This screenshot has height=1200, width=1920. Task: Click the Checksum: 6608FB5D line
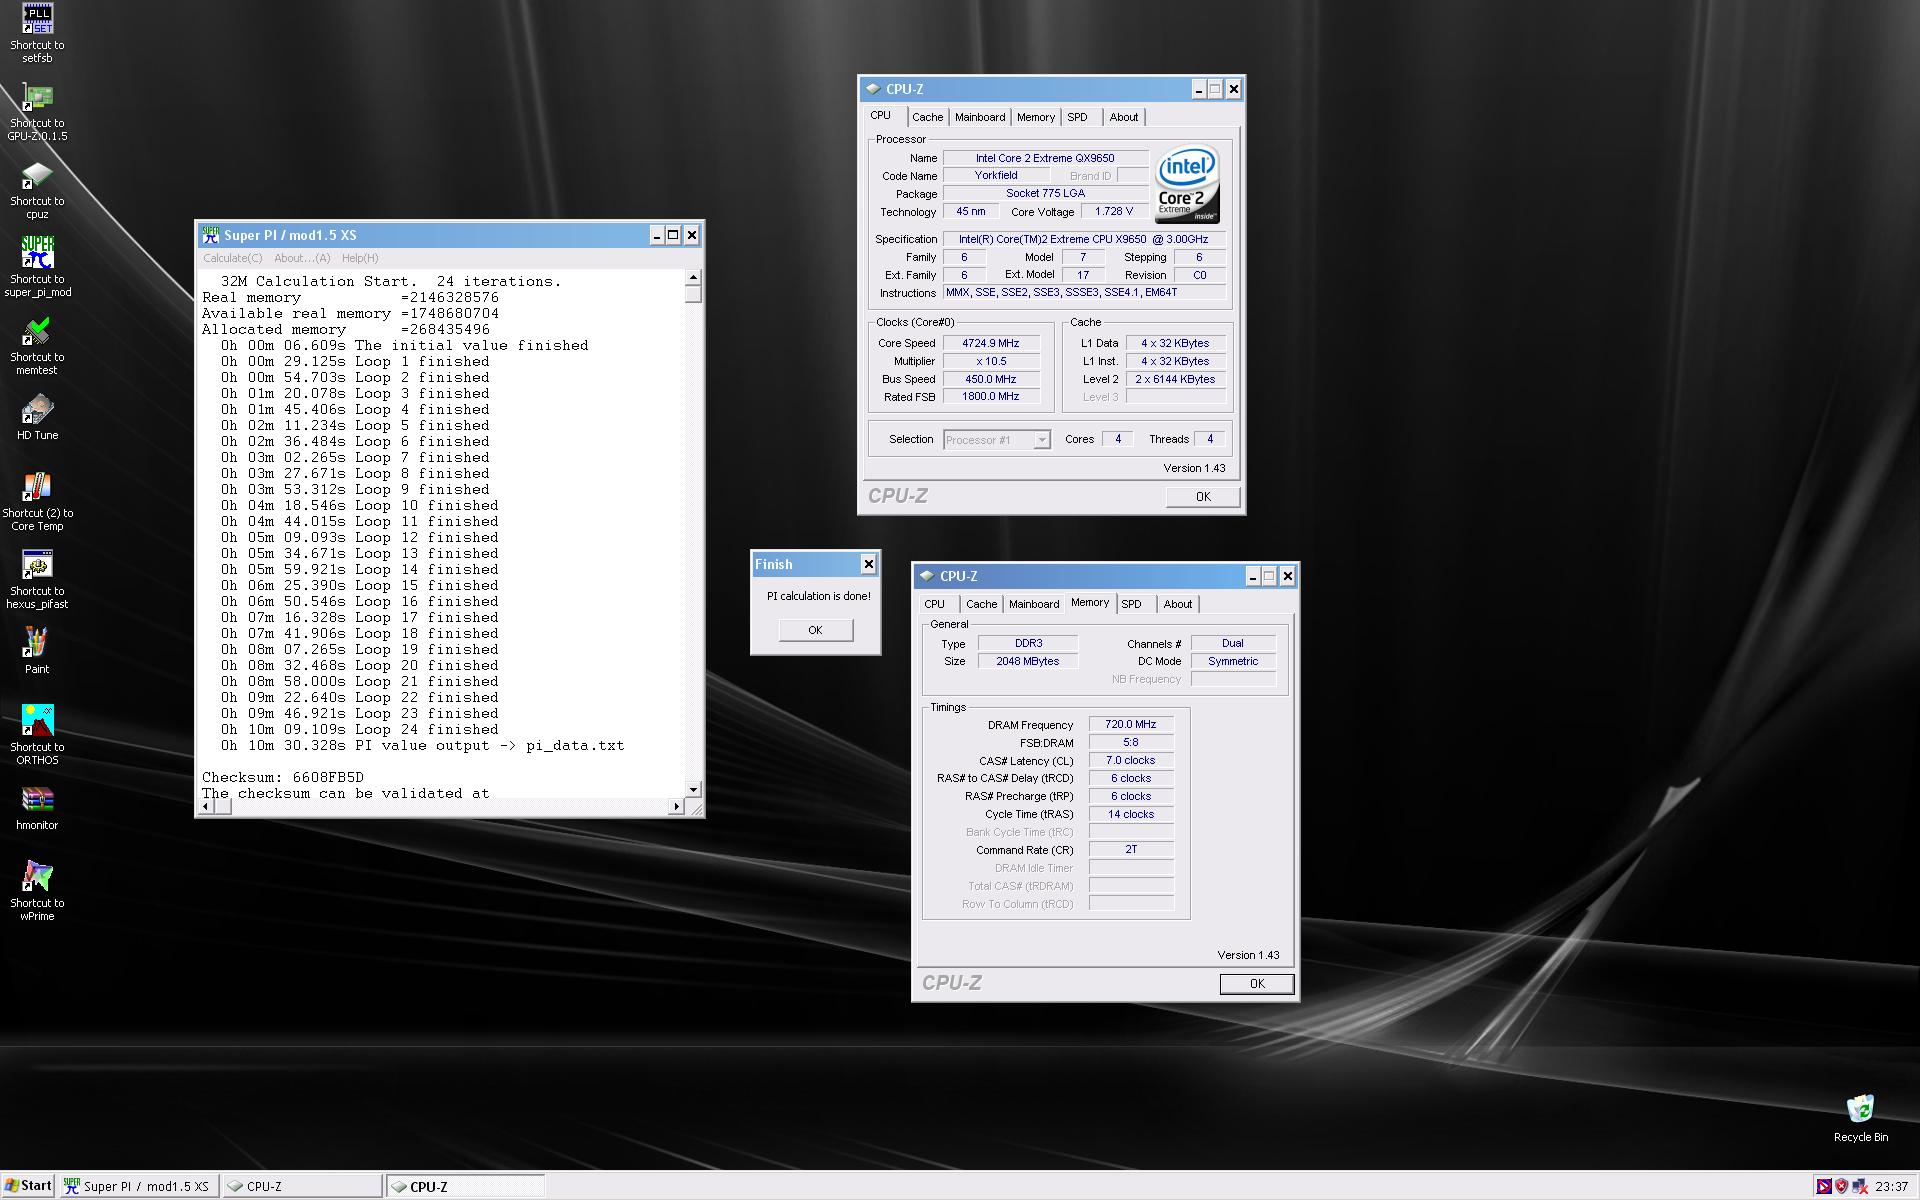click(x=283, y=777)
